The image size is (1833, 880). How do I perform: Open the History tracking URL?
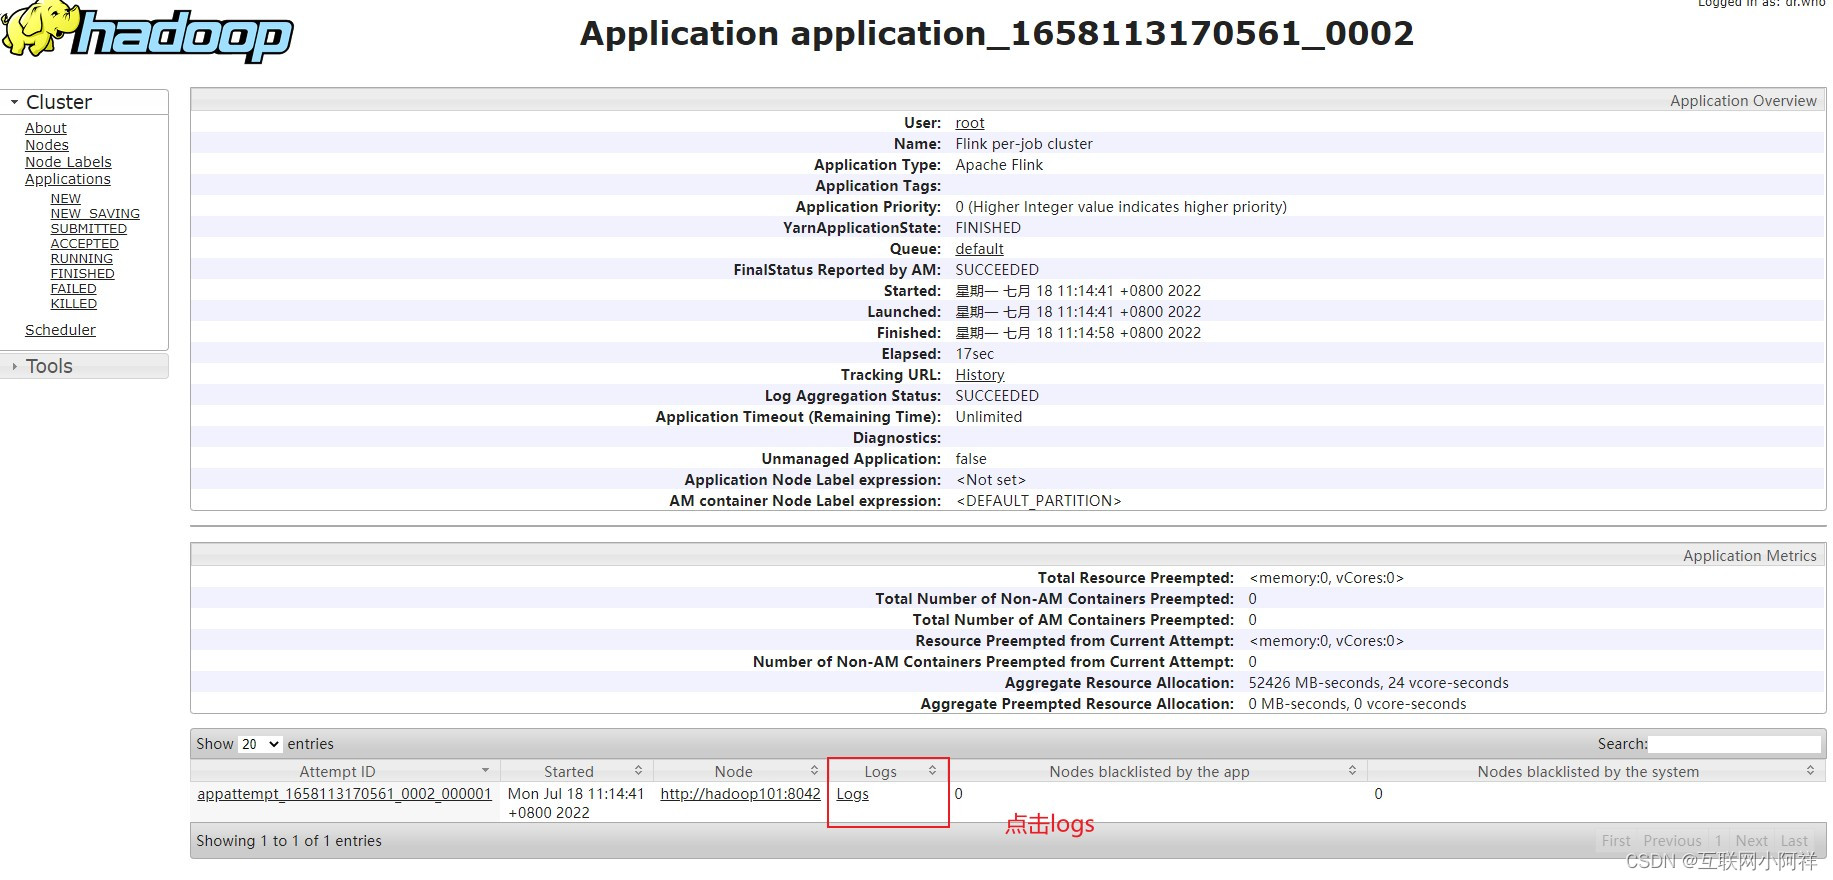pyautogui.click(x=980, y=375)
